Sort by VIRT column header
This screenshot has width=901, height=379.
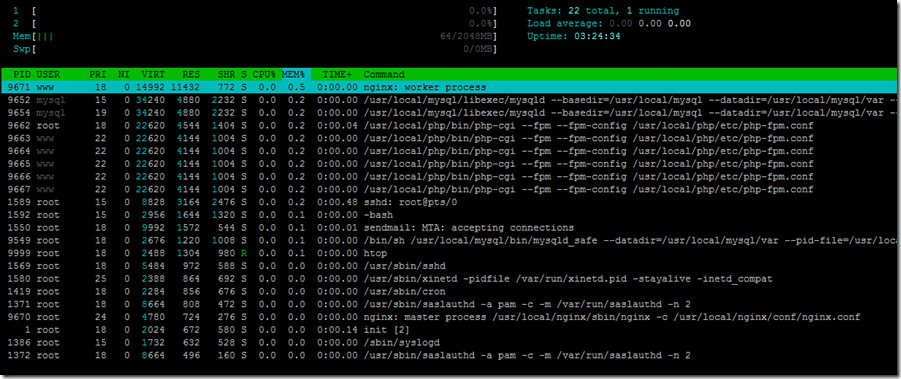tap(153, 75)
